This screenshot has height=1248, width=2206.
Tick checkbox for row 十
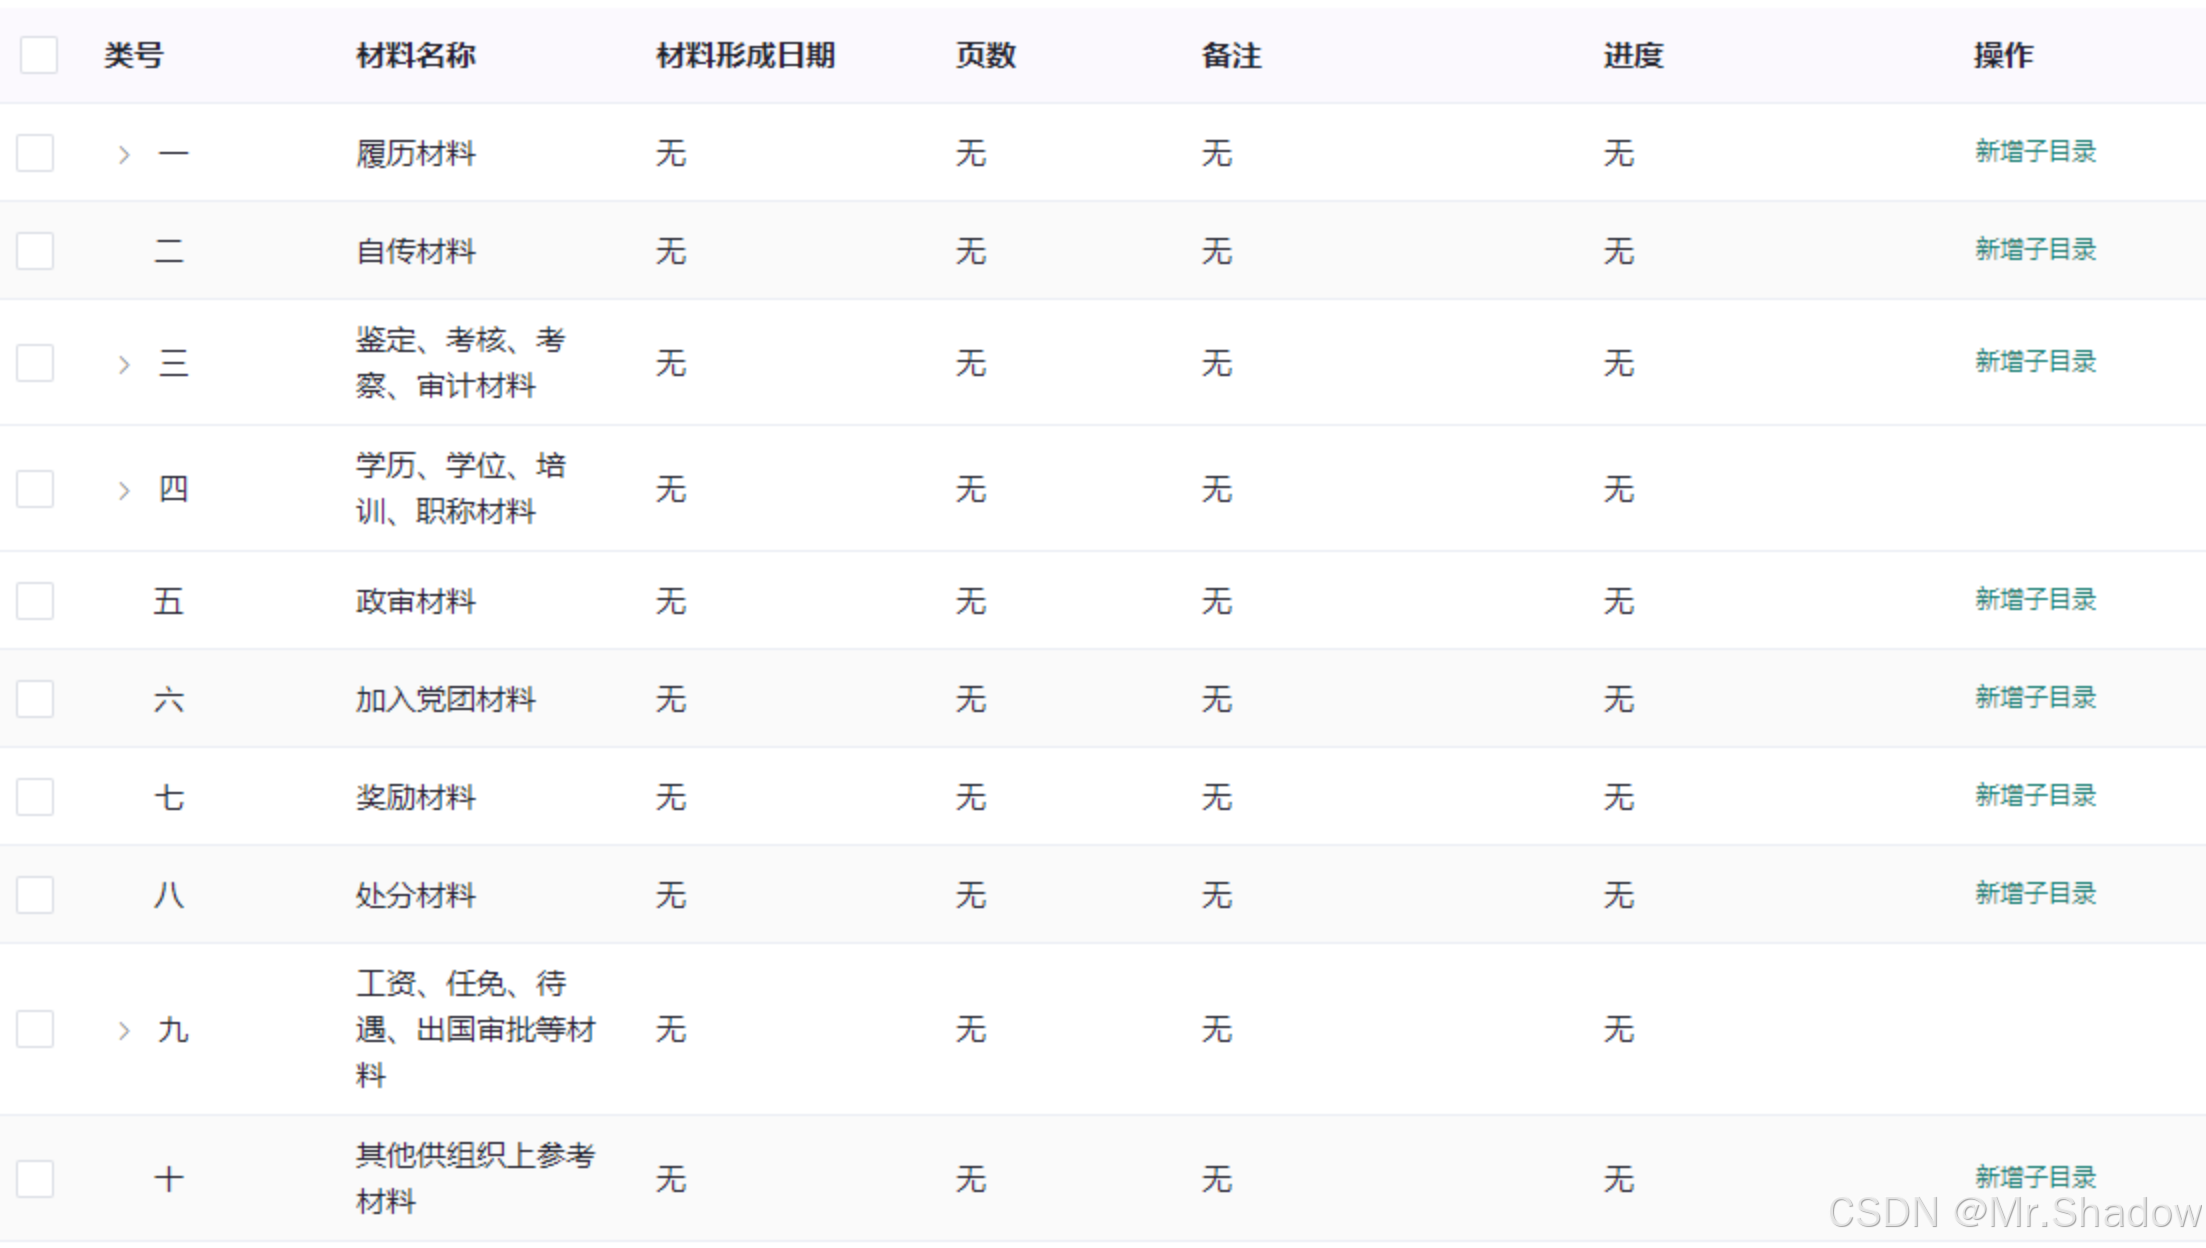tap(35, 1179)
